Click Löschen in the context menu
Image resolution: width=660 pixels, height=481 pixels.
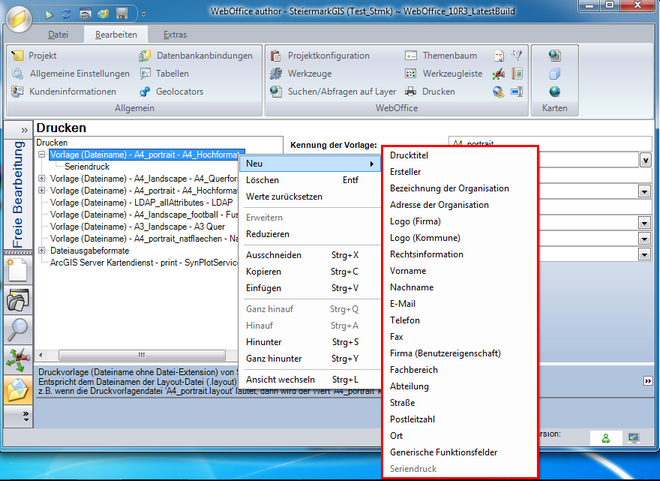pos(262,180)
